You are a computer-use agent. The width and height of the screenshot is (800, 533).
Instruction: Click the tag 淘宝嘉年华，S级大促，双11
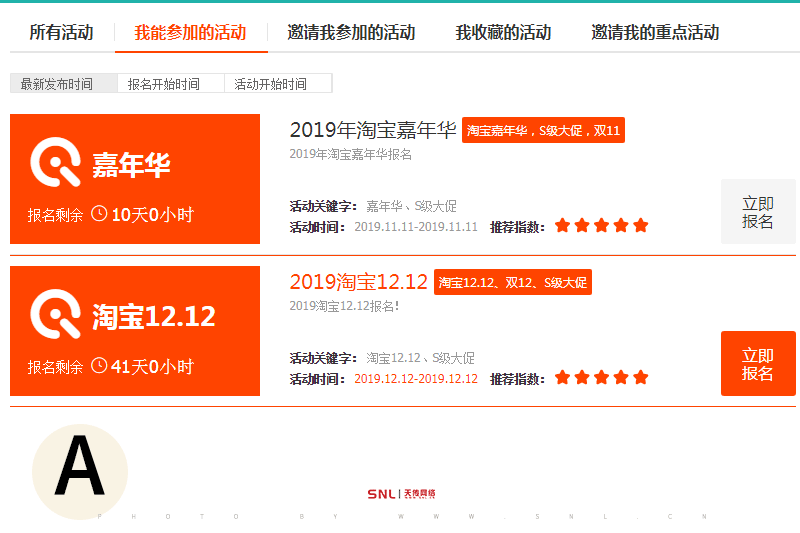pyautogui.click(x=543, y=131)
